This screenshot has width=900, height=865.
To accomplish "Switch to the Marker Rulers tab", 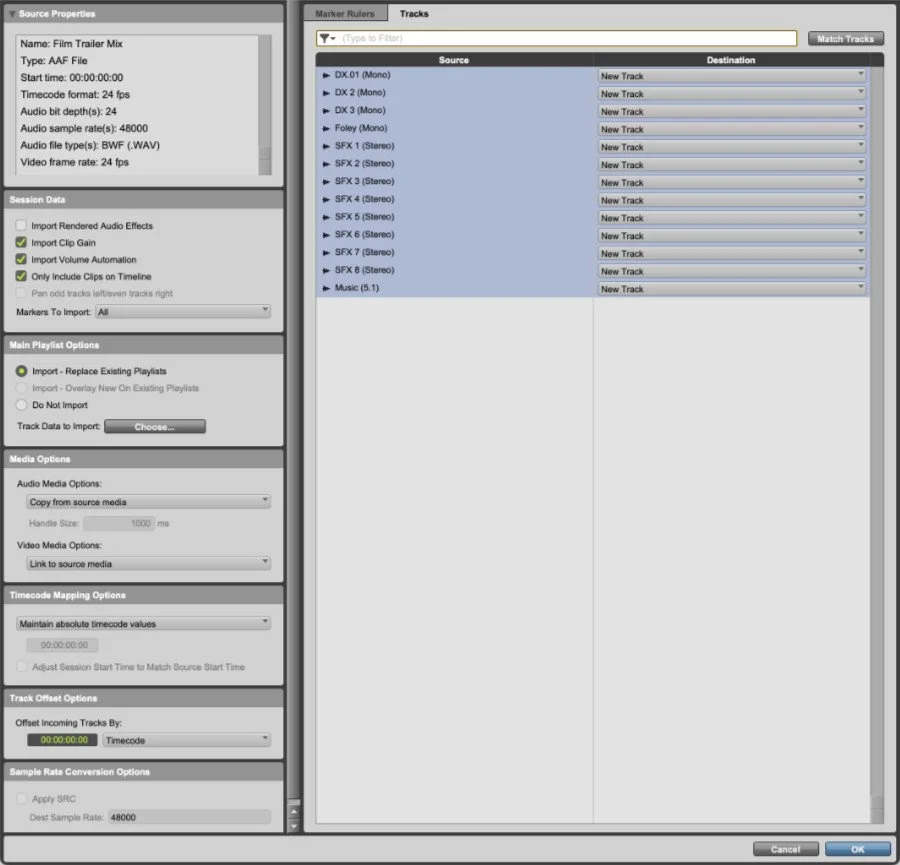I will click(x=348, y=13).
